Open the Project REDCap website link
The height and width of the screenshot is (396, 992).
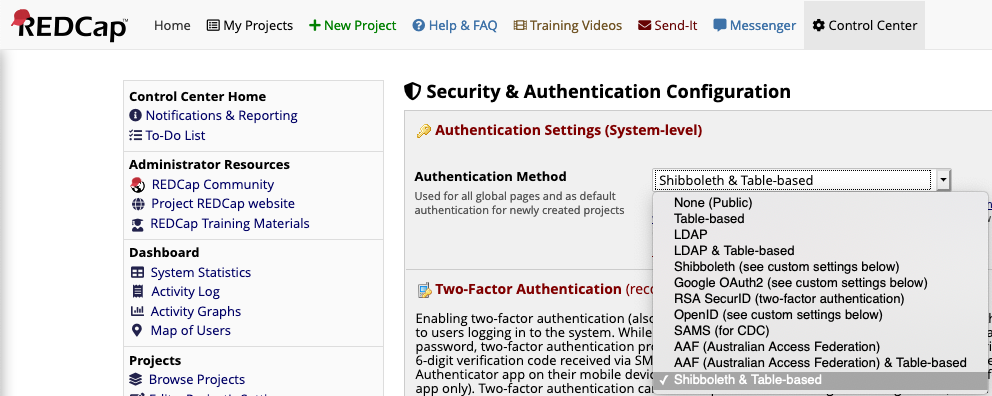coord(223,204)
